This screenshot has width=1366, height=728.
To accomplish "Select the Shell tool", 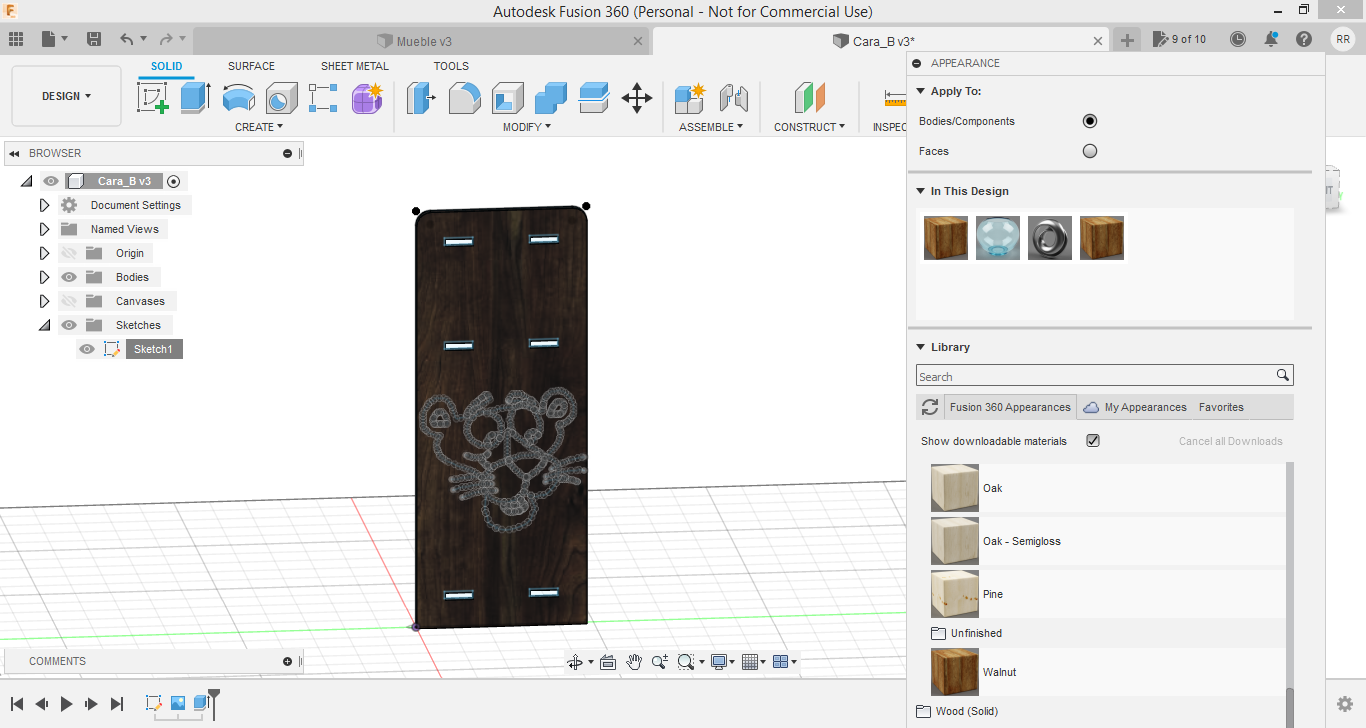I will (507, 98).
